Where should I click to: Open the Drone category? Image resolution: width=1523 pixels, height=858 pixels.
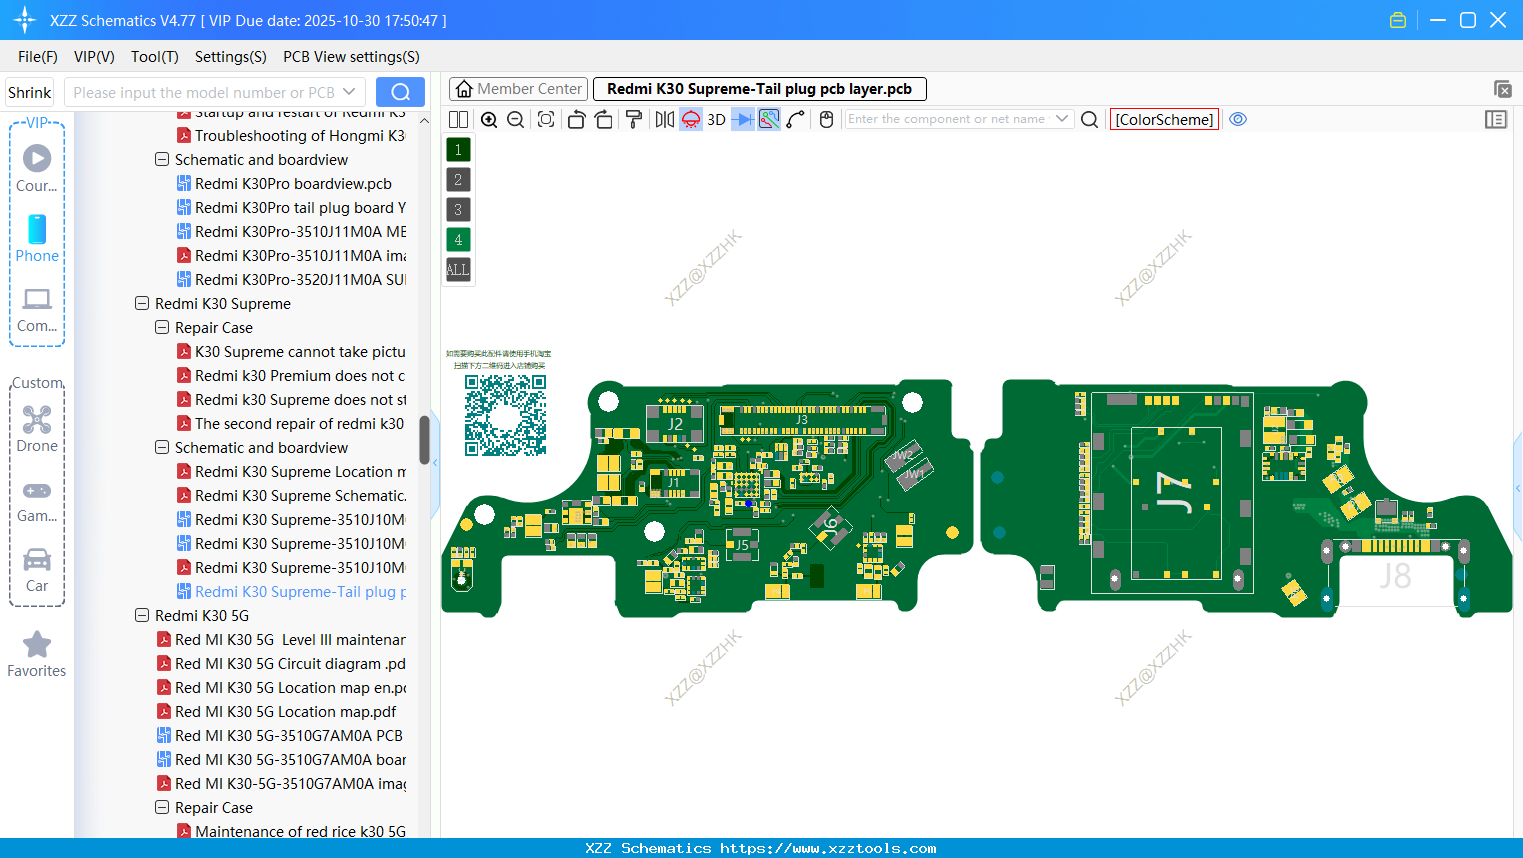(37, 429)
